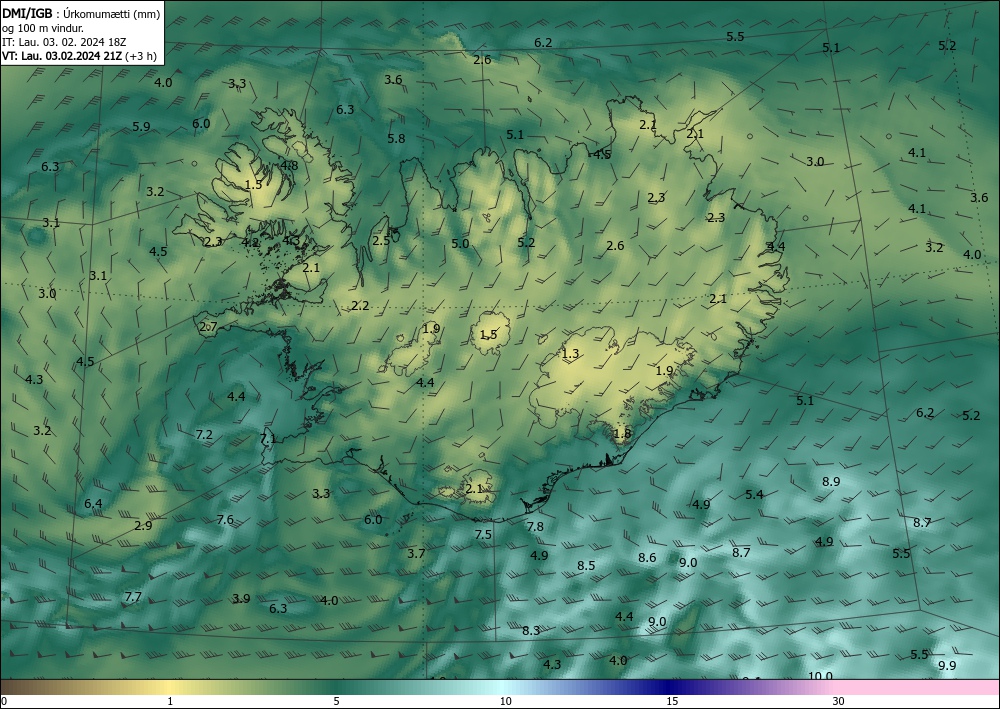1000x709 pixels.
Task: Click the '15' tick label on the color scale
Action: [672, 701]
